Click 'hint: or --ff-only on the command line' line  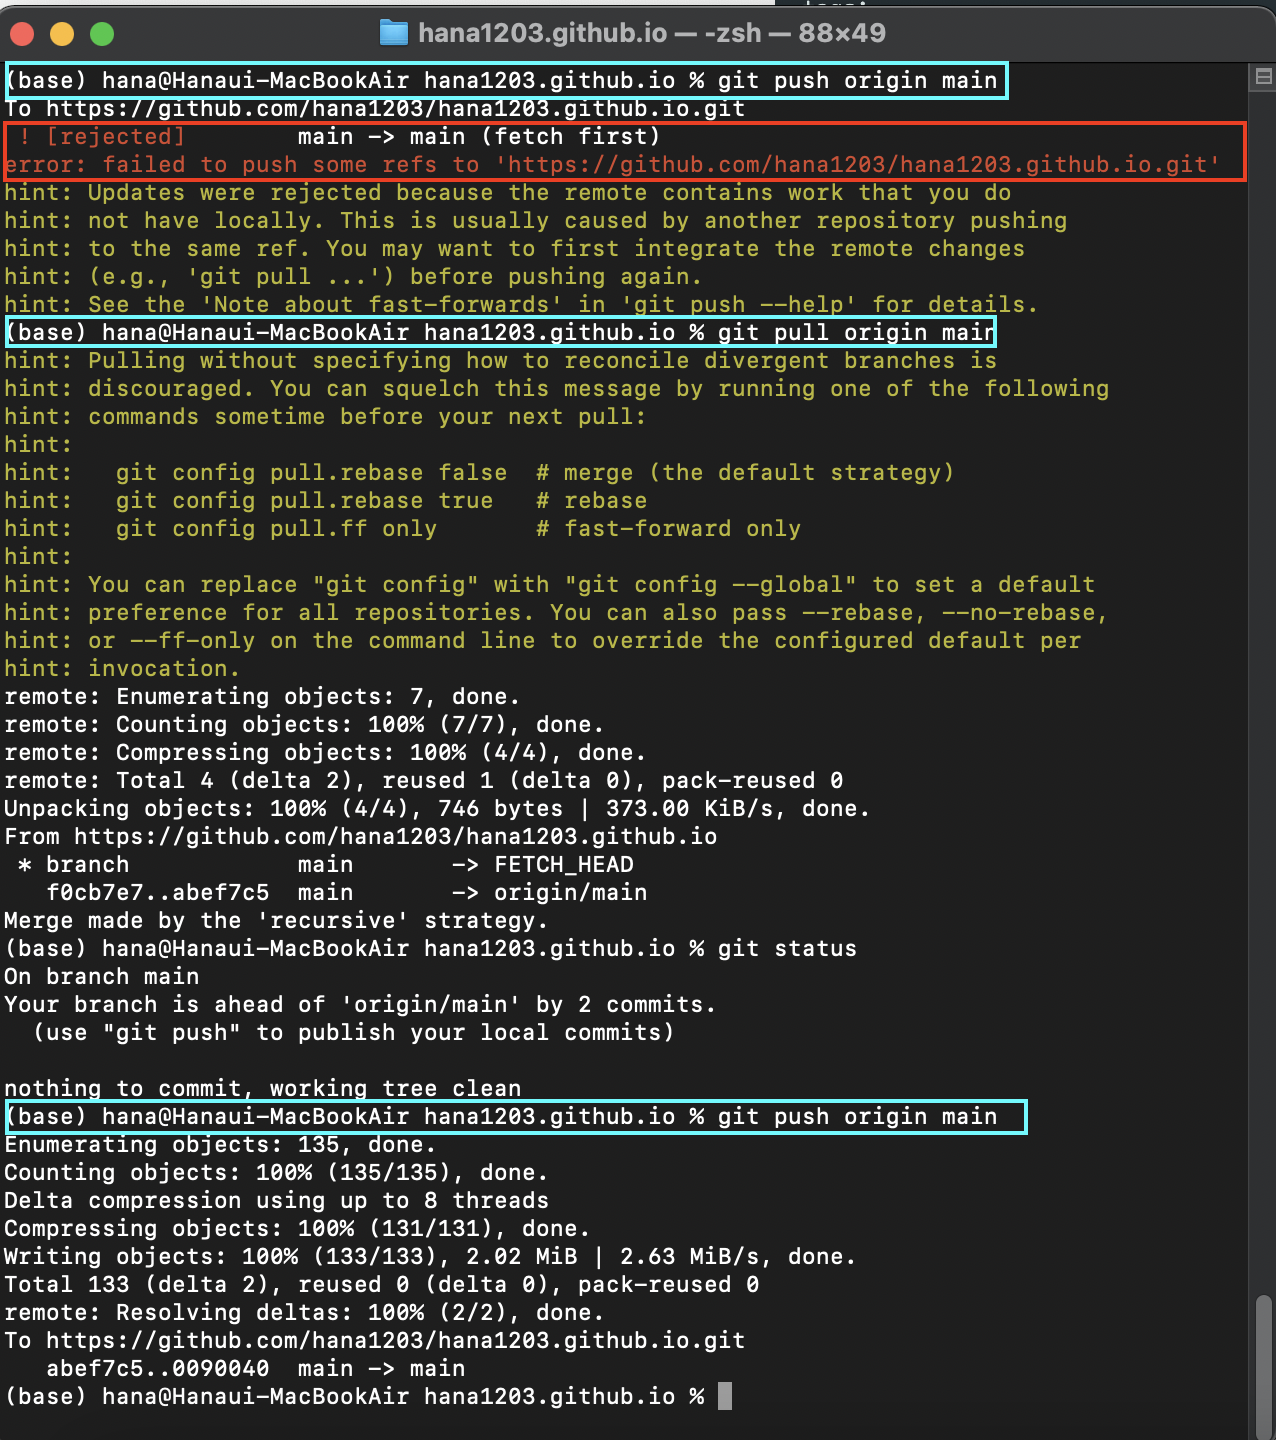(x=543, y=640)
